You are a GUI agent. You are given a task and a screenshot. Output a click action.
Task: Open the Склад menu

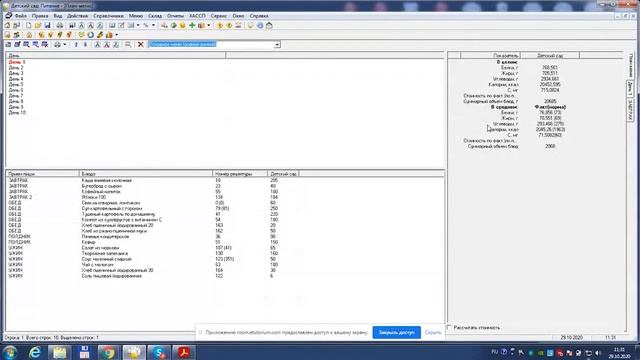155,16
